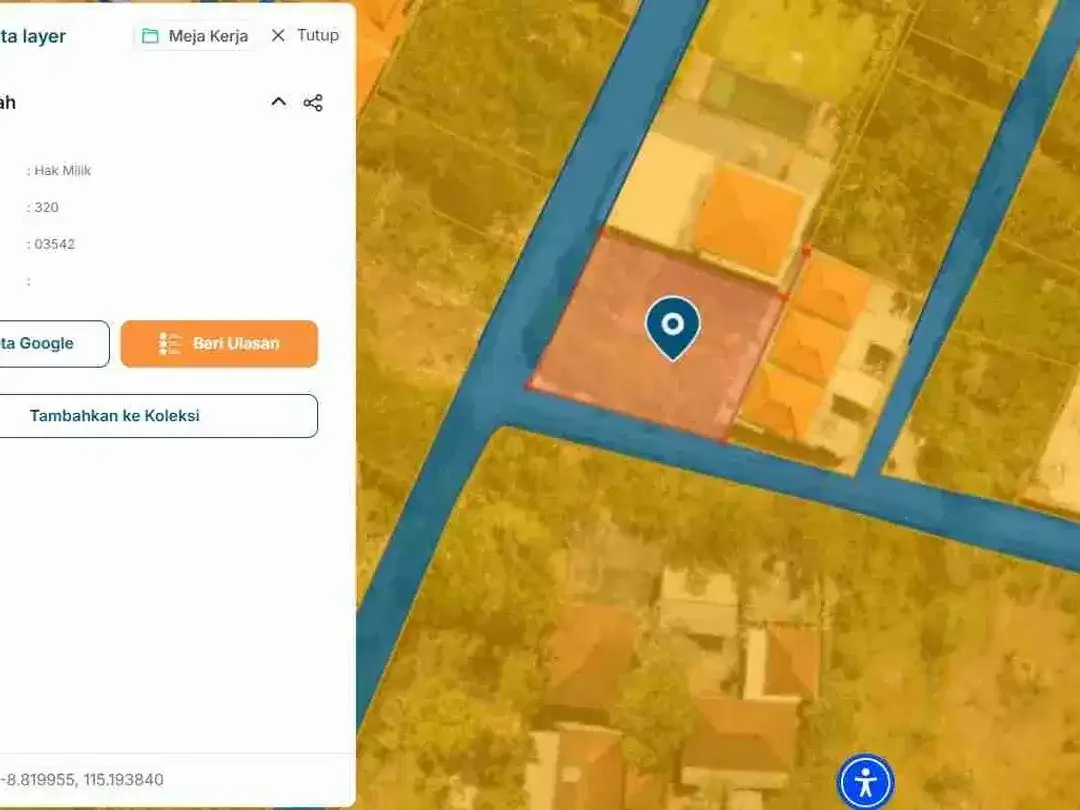Click Tambahkan ke Koleksi button
This screenshot has height=810, width=1080.
click(x=158, y=415)
